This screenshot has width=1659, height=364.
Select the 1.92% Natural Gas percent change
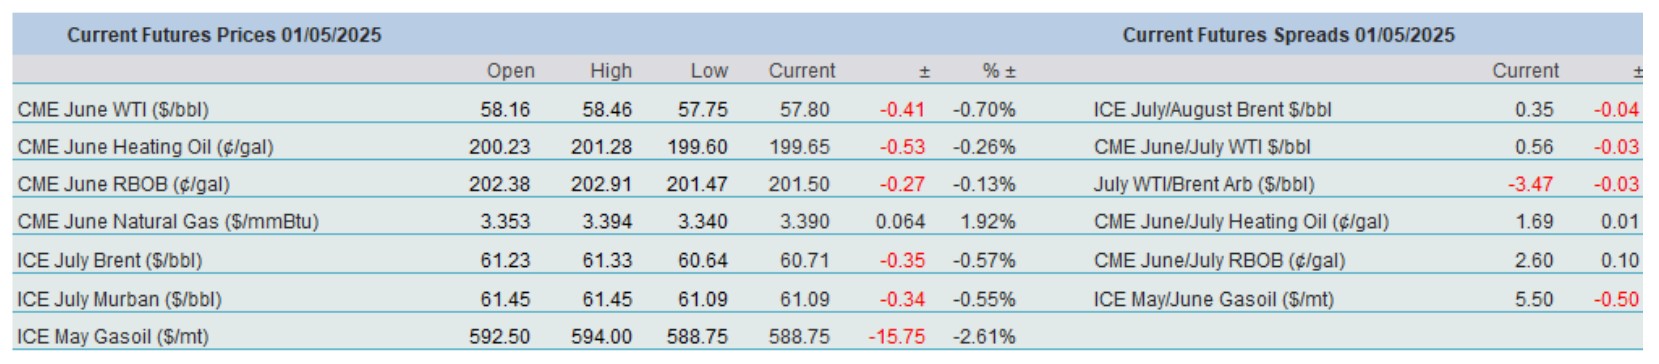987,222
